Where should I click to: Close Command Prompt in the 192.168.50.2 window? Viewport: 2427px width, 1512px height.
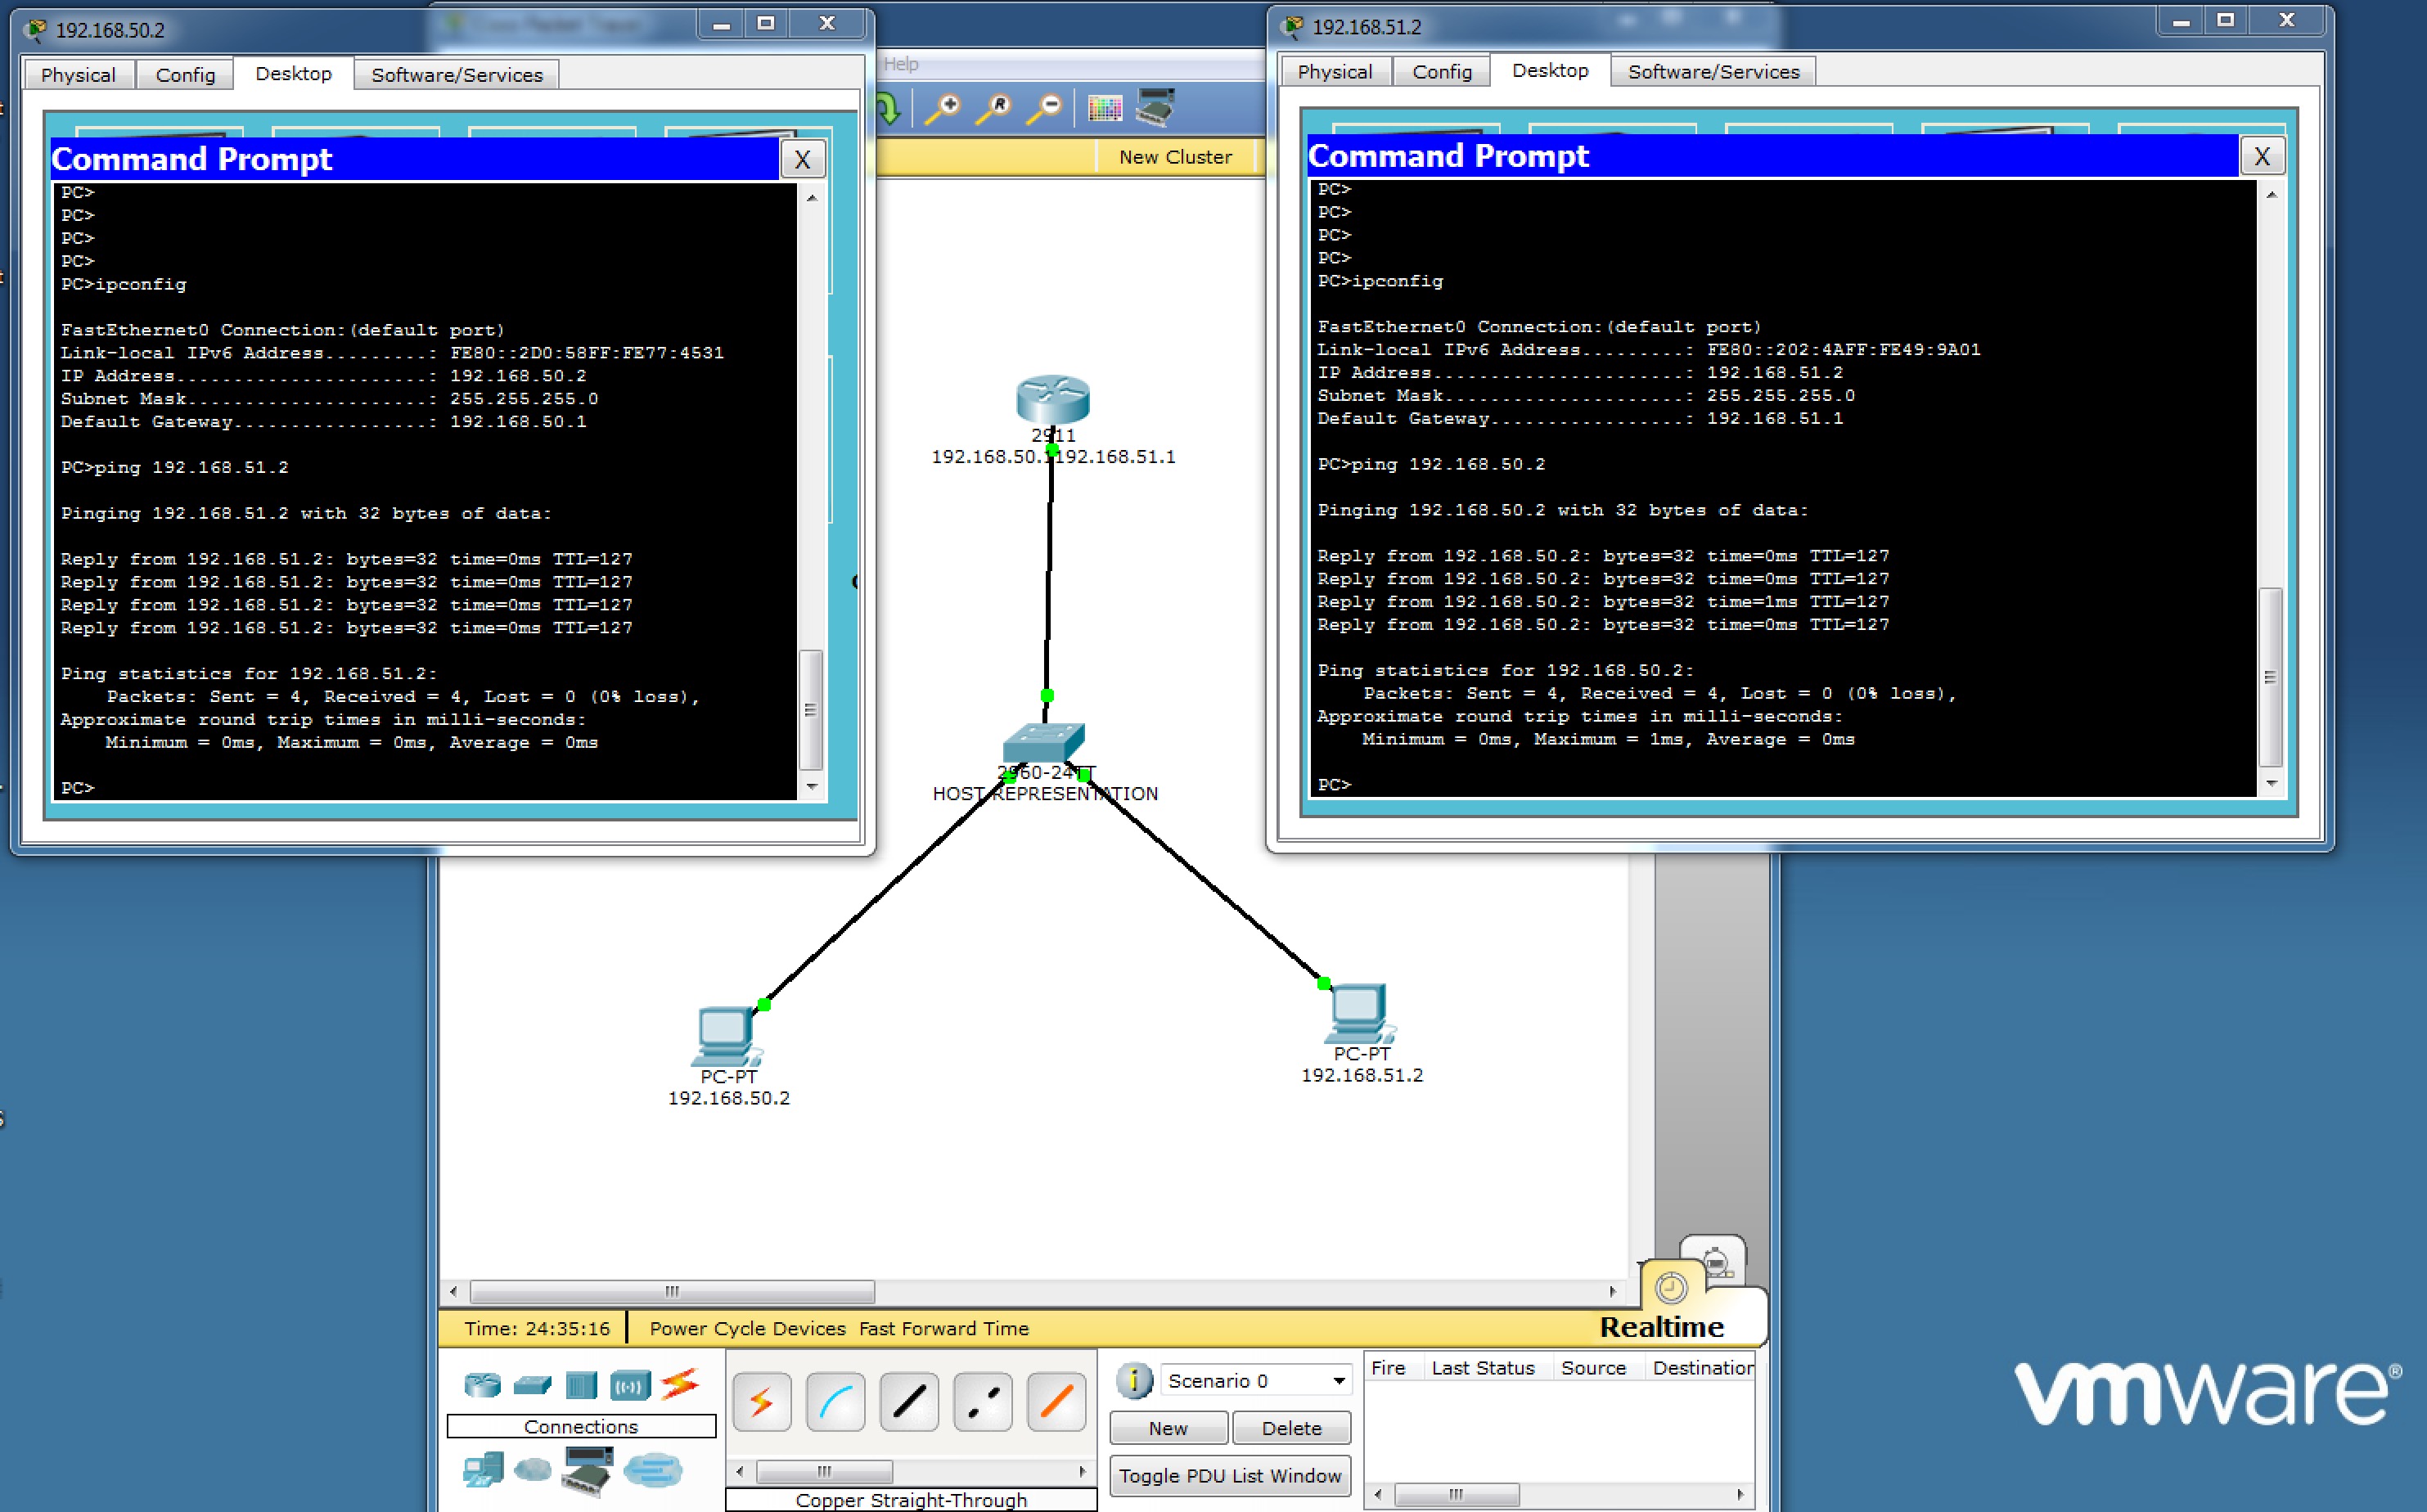click(802, 160)
